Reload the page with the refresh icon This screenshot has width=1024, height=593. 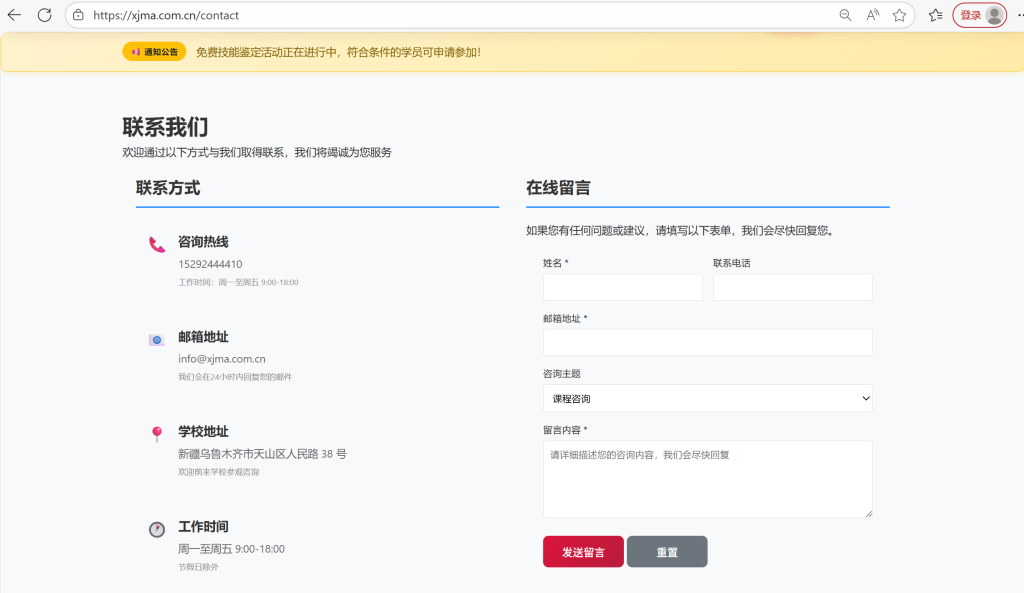click(x=45, y=15)
